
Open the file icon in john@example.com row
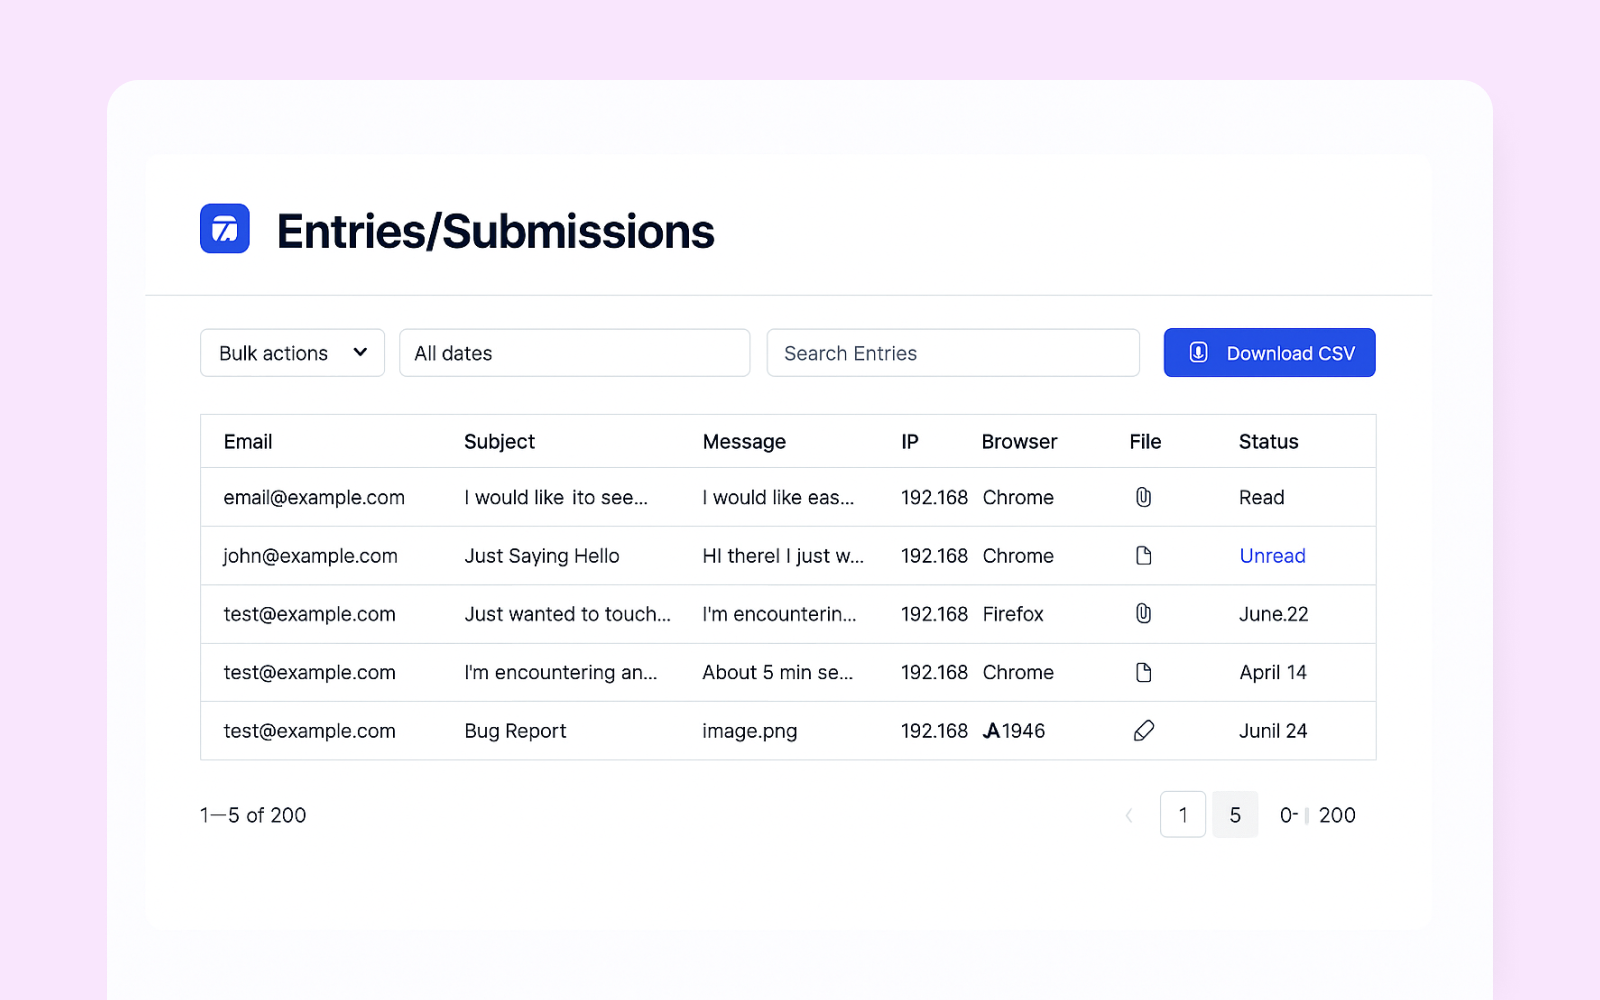click(x=1143, y=556)
